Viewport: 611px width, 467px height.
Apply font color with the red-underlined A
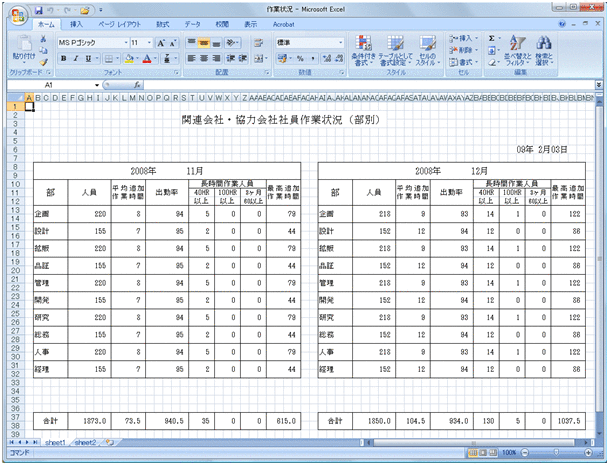pos(147,59)
